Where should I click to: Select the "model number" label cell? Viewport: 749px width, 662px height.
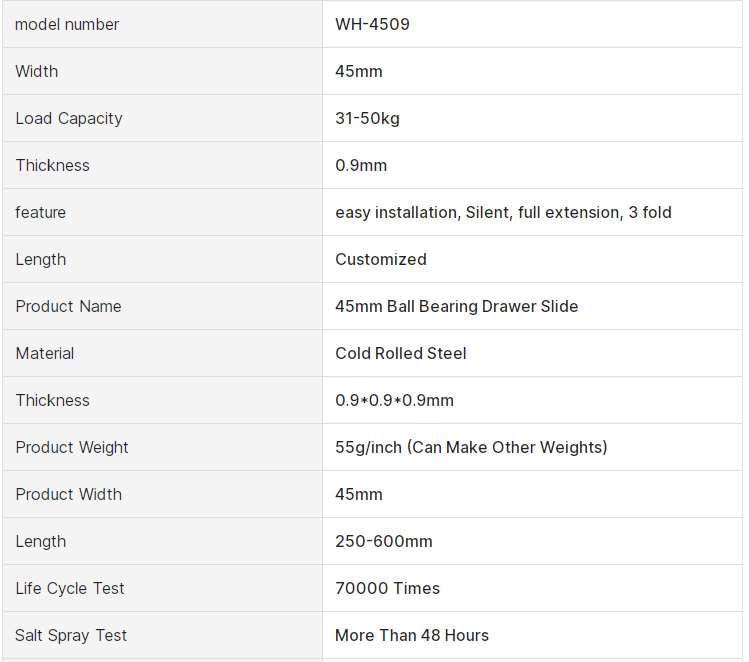pyautogui.click(x=67, y=24)
